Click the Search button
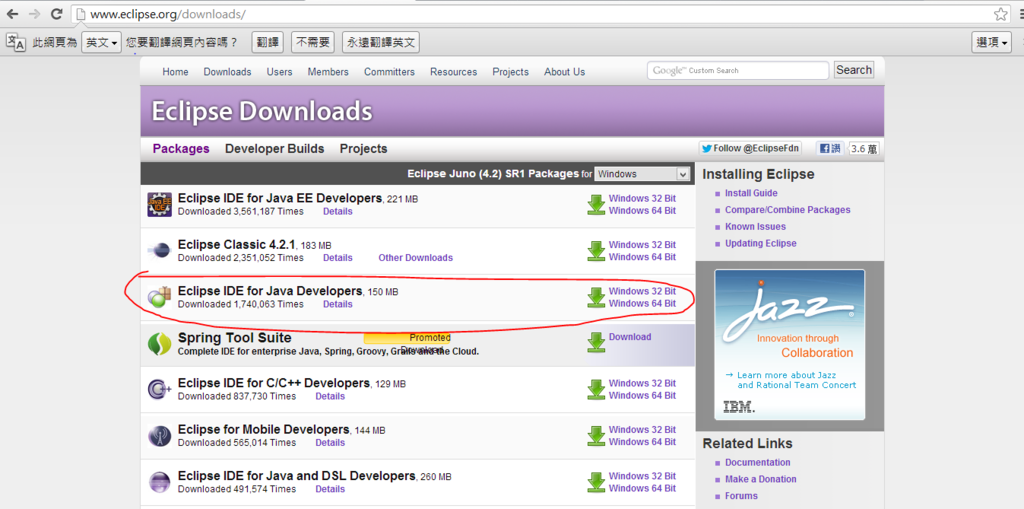1024x509 pixels. click(854, 70)
